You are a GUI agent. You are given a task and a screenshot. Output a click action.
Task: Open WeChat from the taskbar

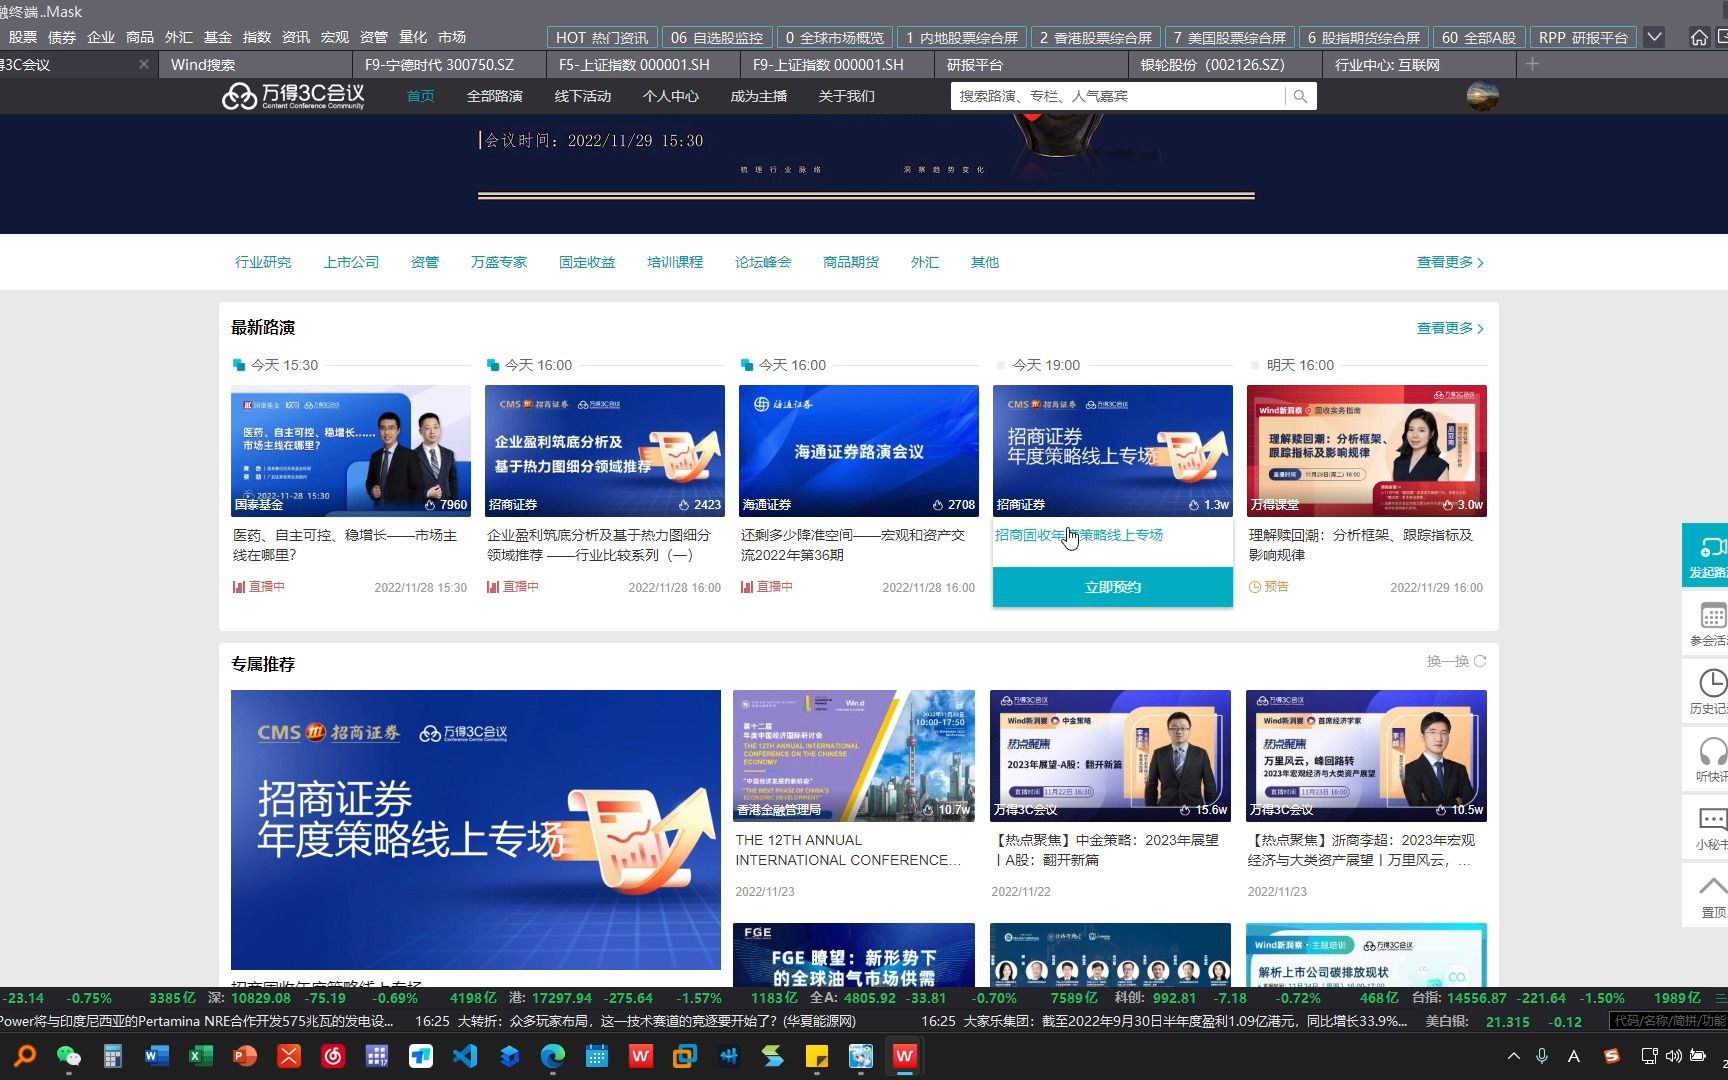click(x=68, y=1056)
